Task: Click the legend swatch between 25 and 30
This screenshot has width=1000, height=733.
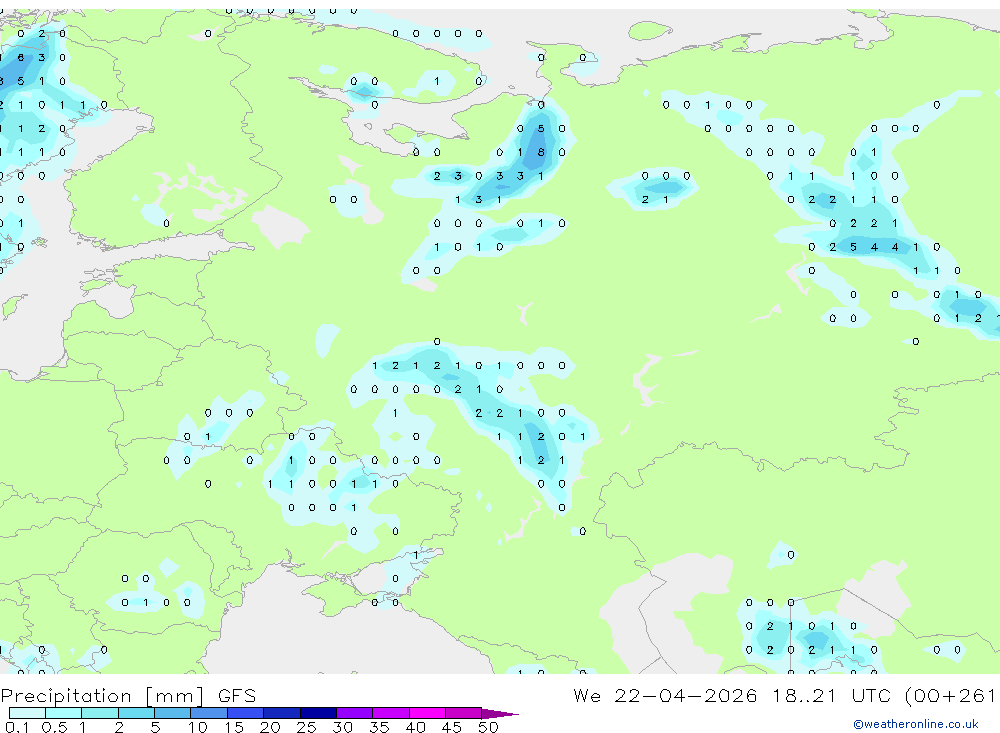Action: coord(318,713)
